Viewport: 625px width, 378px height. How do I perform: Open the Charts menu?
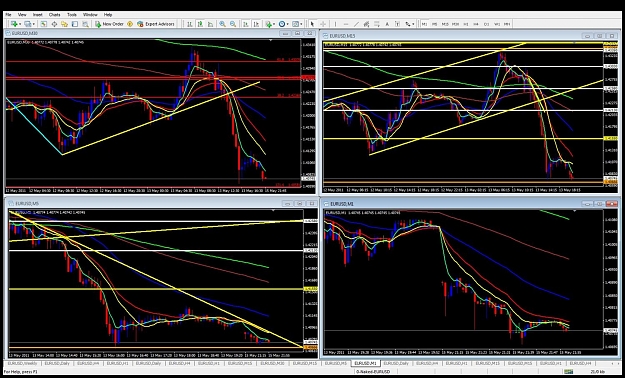[x=55, y=15]
